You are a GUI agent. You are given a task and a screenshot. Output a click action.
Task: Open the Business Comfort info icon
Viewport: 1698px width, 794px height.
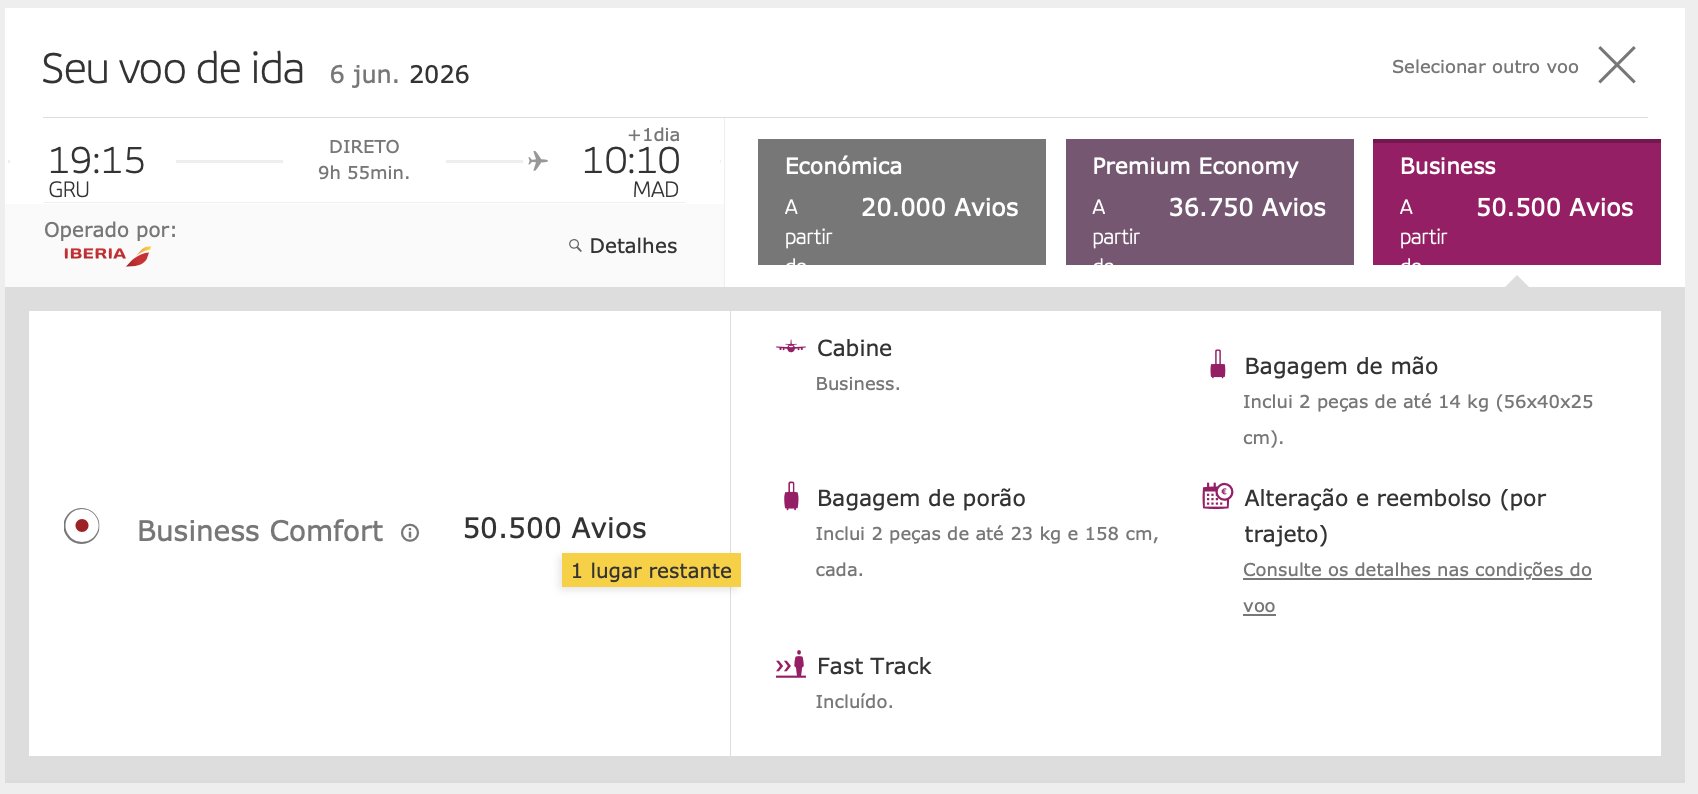[x=410, y=533]
